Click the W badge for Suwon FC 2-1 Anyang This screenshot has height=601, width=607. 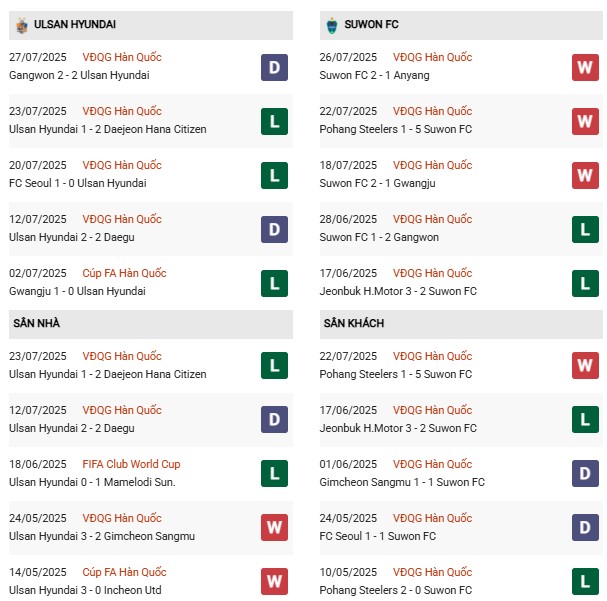[x=585, y=67]
